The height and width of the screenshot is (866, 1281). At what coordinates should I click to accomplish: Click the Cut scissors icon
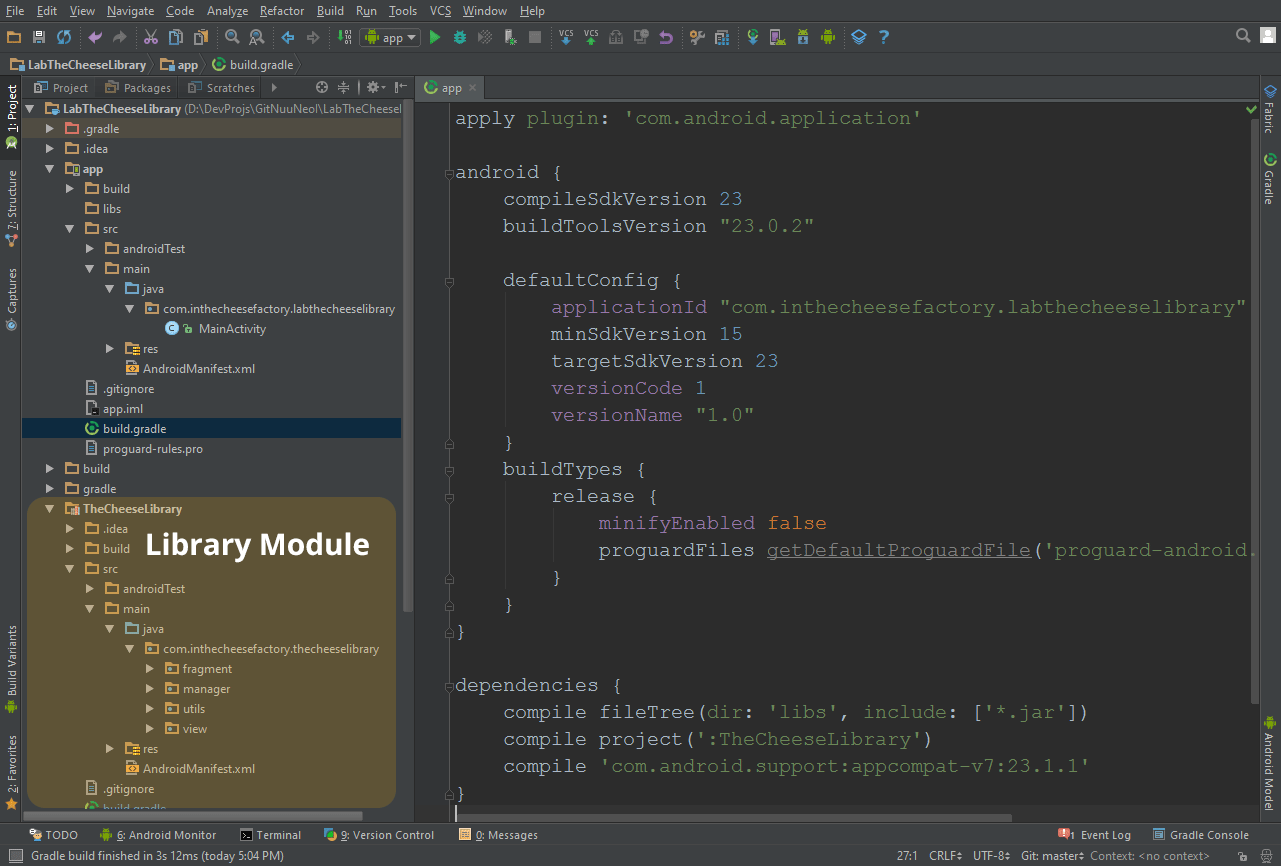151,37
